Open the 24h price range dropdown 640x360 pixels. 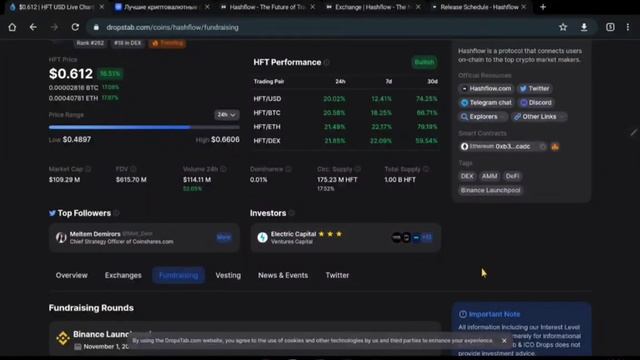point(226,115)
